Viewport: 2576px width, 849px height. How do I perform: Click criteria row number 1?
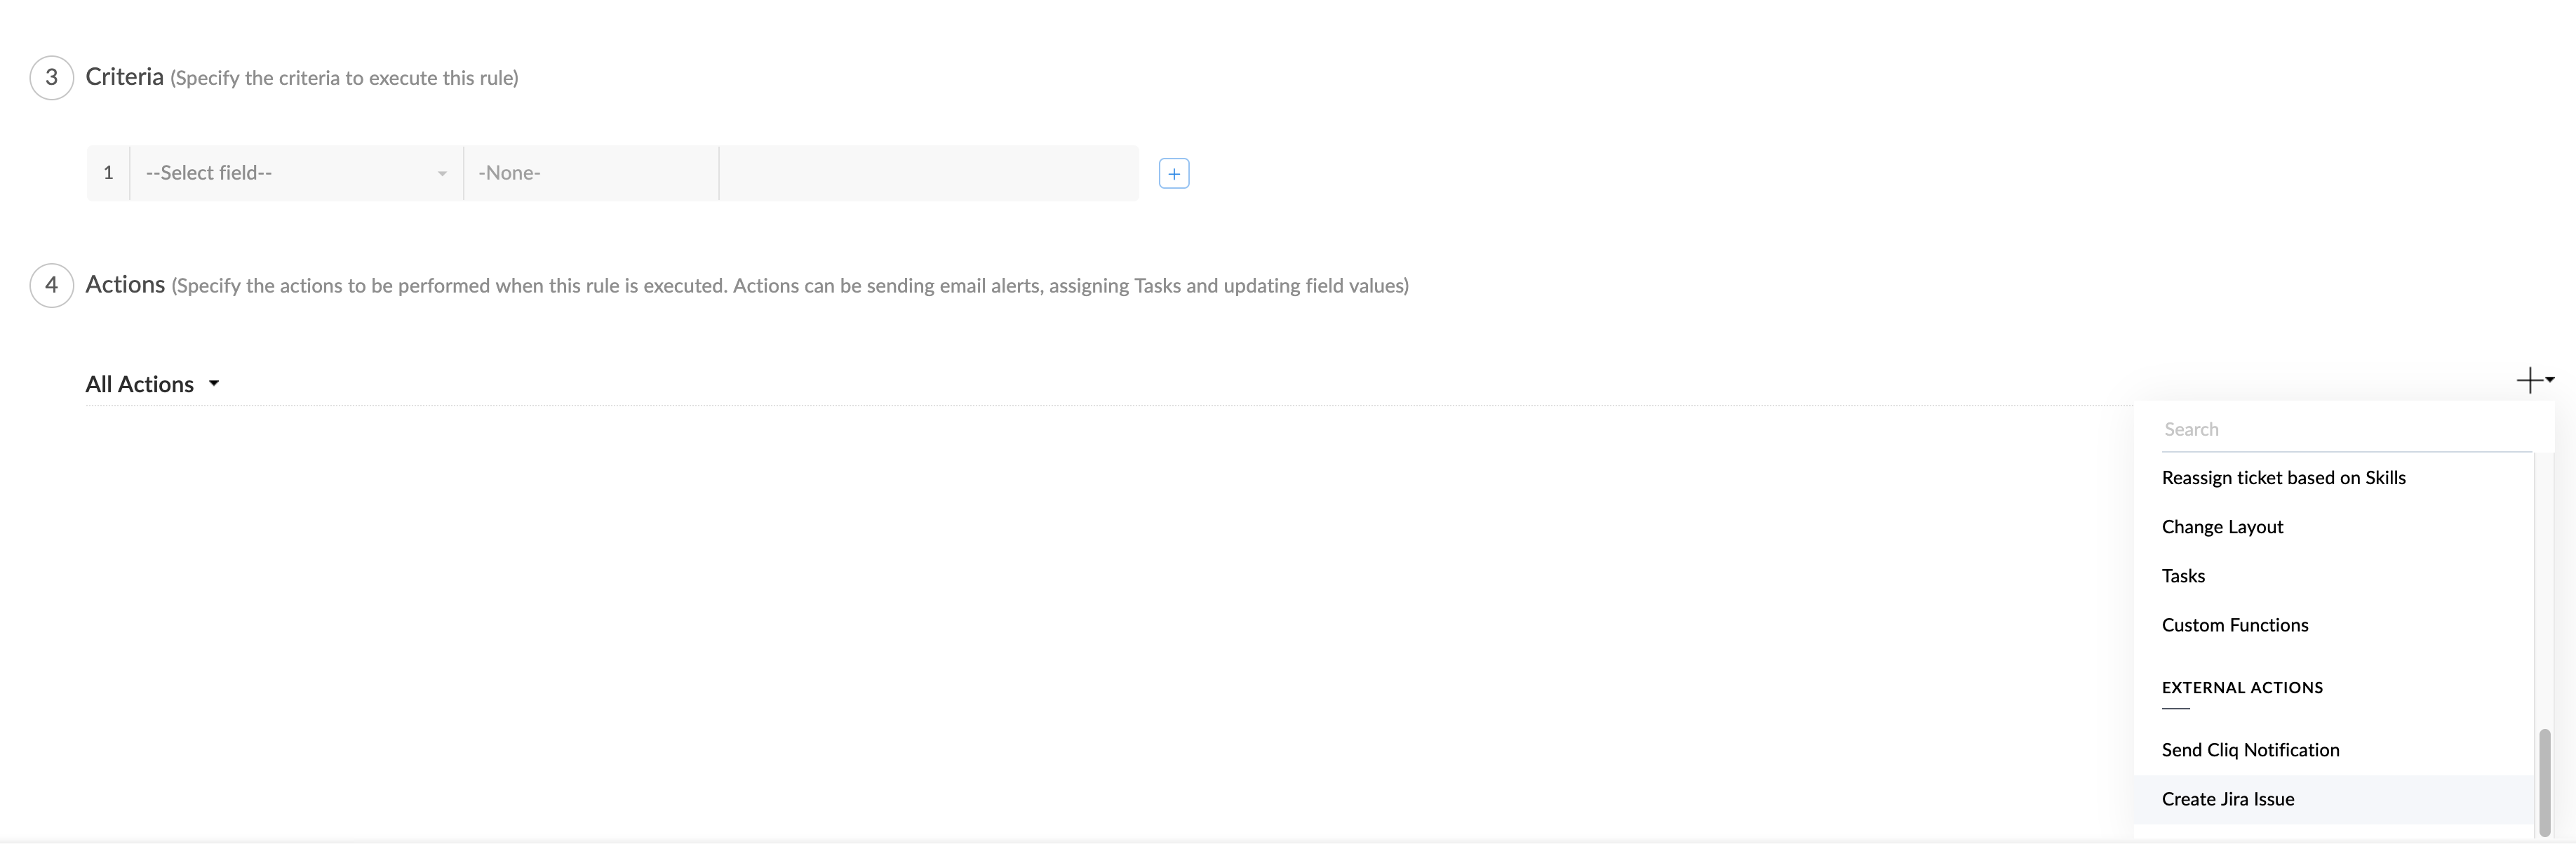108,173
